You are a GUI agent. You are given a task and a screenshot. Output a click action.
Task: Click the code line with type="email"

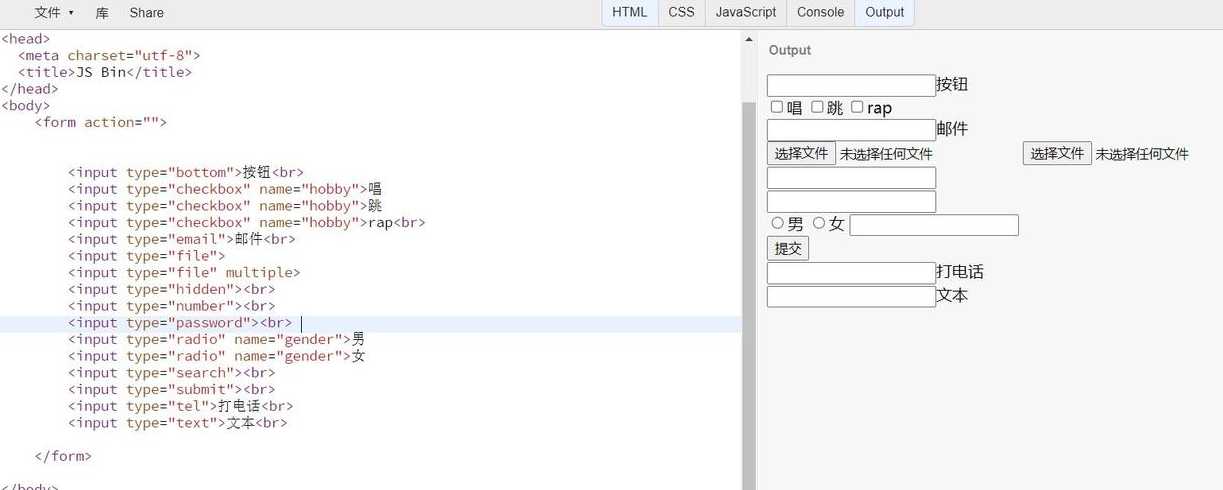click(182, 239)
